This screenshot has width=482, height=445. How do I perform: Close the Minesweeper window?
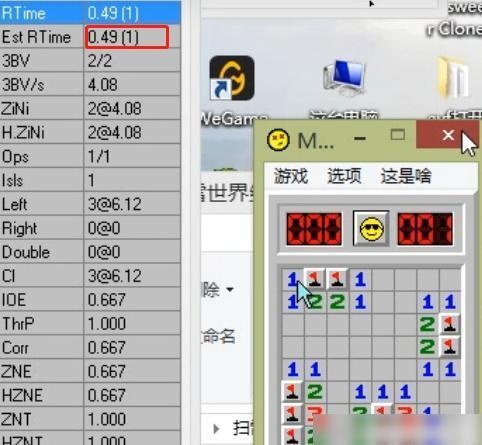(x=447, y=135)
